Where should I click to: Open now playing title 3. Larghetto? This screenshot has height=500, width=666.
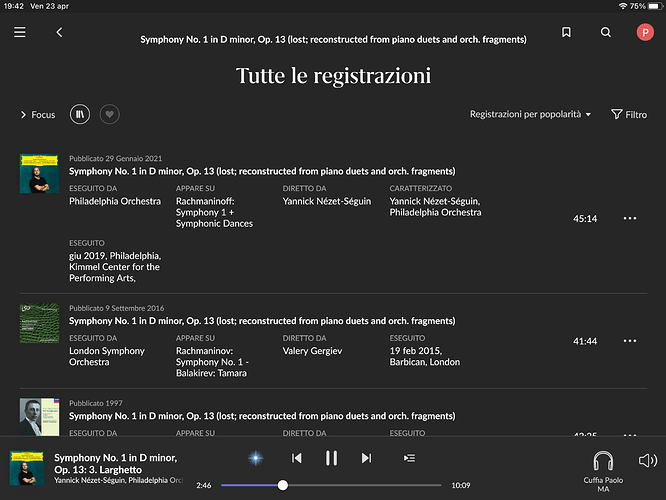tap(116, 464)
